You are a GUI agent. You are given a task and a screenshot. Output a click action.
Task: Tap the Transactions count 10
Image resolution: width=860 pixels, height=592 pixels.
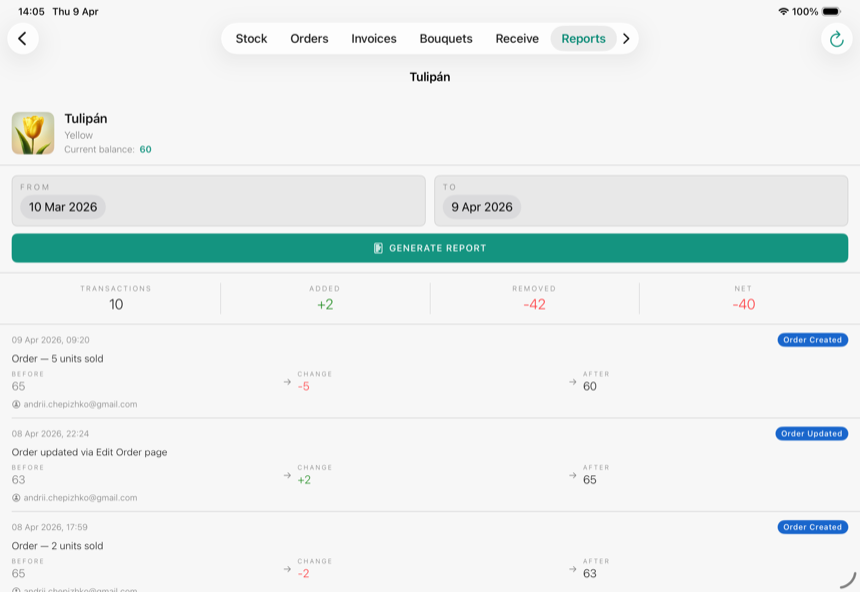point(116,305)
